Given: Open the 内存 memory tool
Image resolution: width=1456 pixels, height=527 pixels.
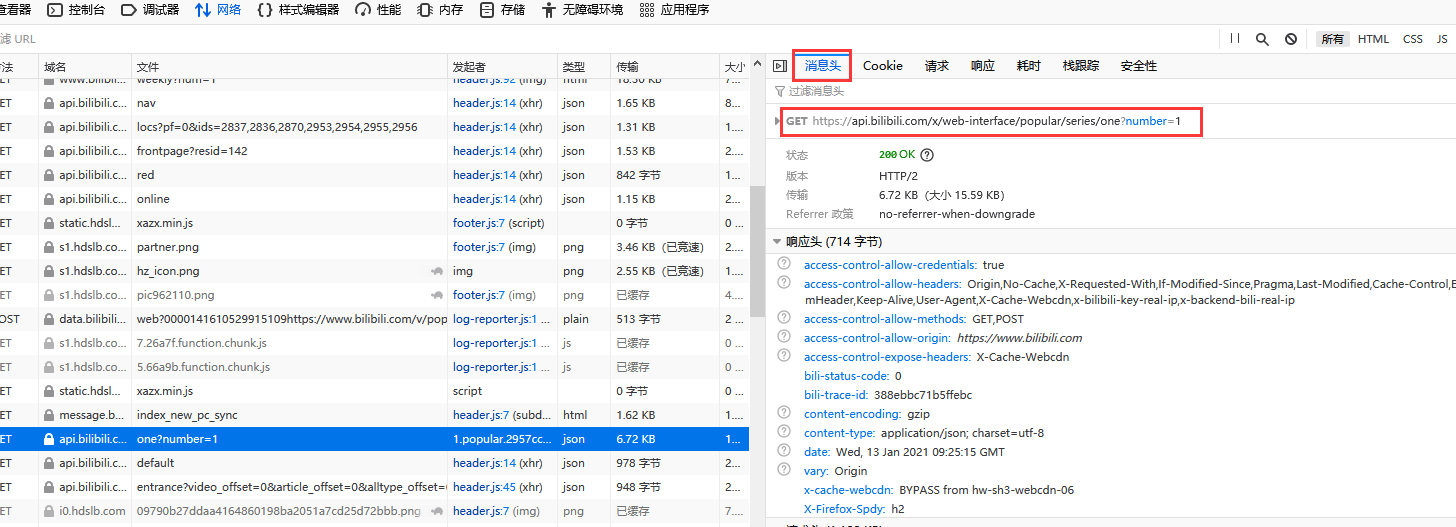Looking at the screenshot, I should click(x=440, y=10).
